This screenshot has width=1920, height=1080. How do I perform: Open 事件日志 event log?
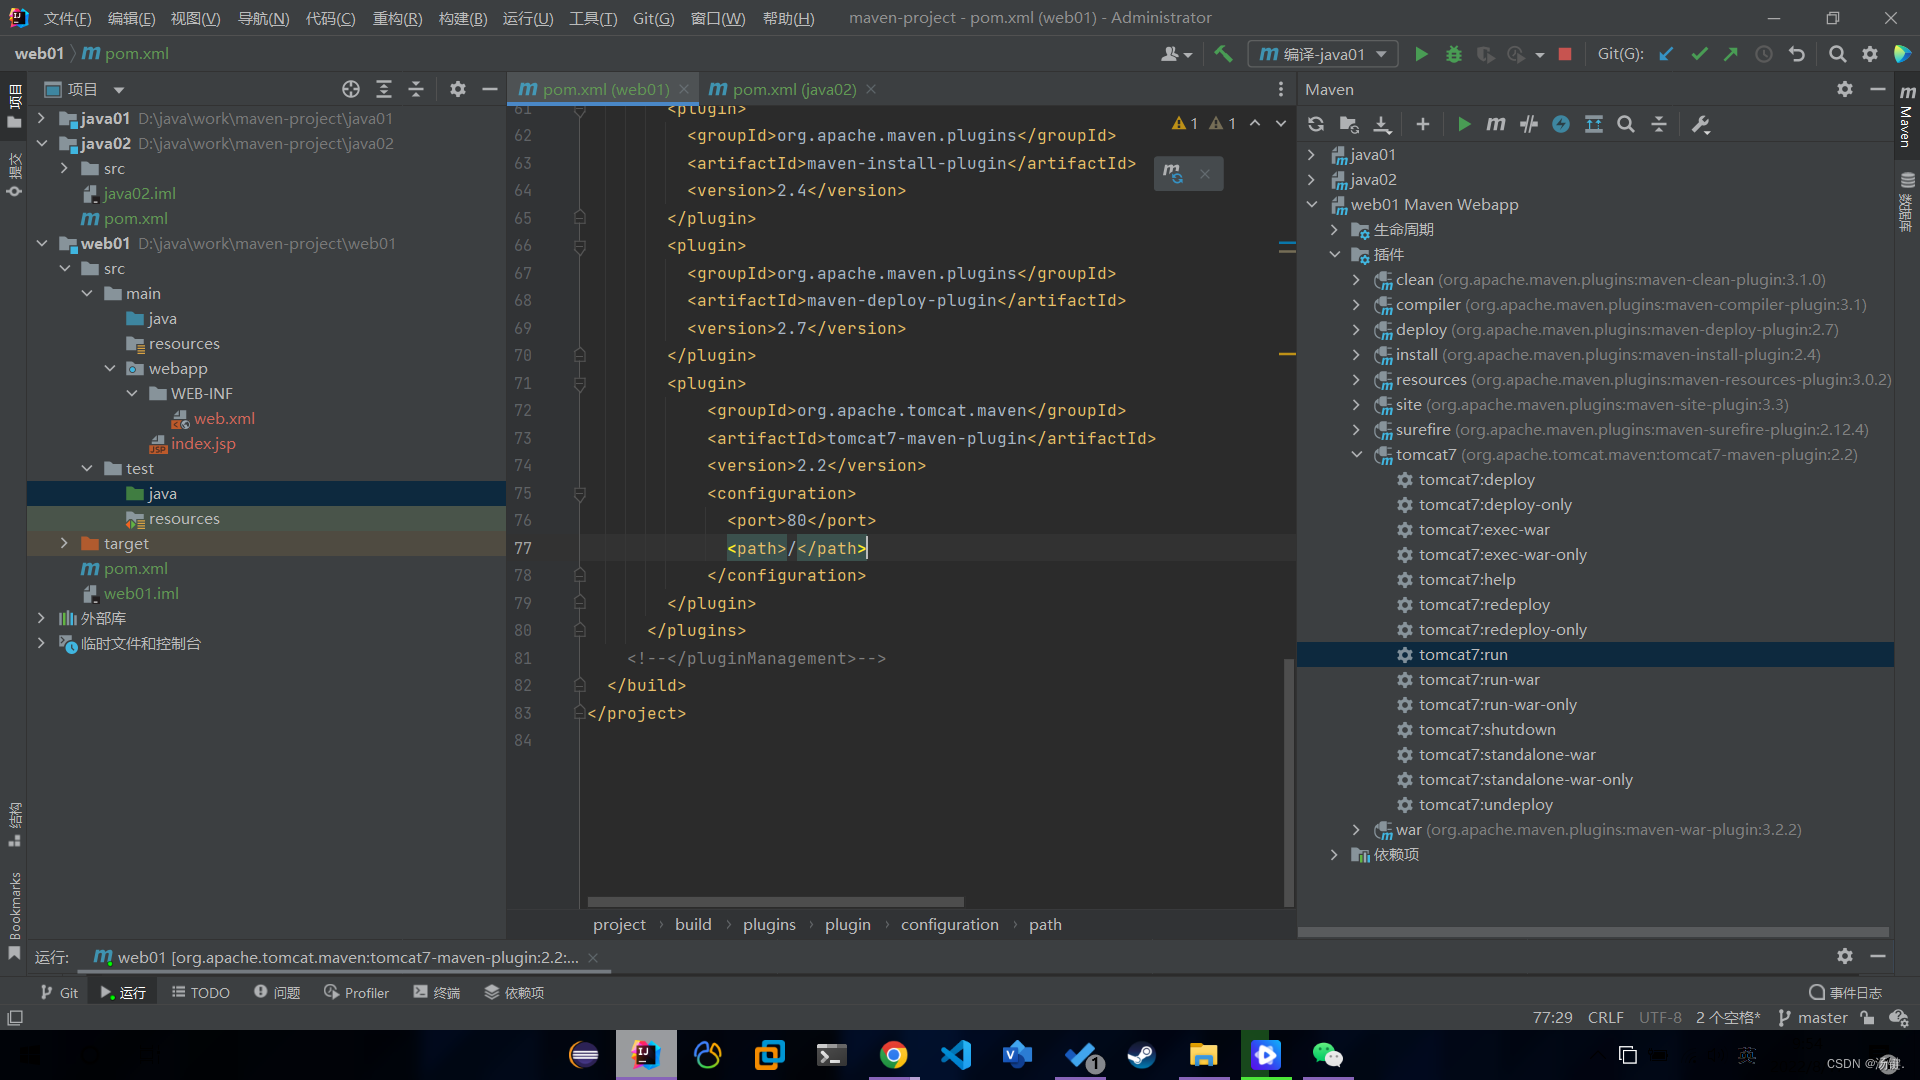[1845, 992]
